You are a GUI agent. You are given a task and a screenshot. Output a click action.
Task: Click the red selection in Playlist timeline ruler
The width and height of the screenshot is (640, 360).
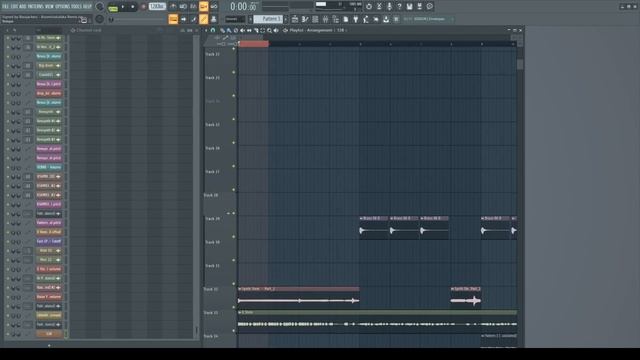coord(253,44)
